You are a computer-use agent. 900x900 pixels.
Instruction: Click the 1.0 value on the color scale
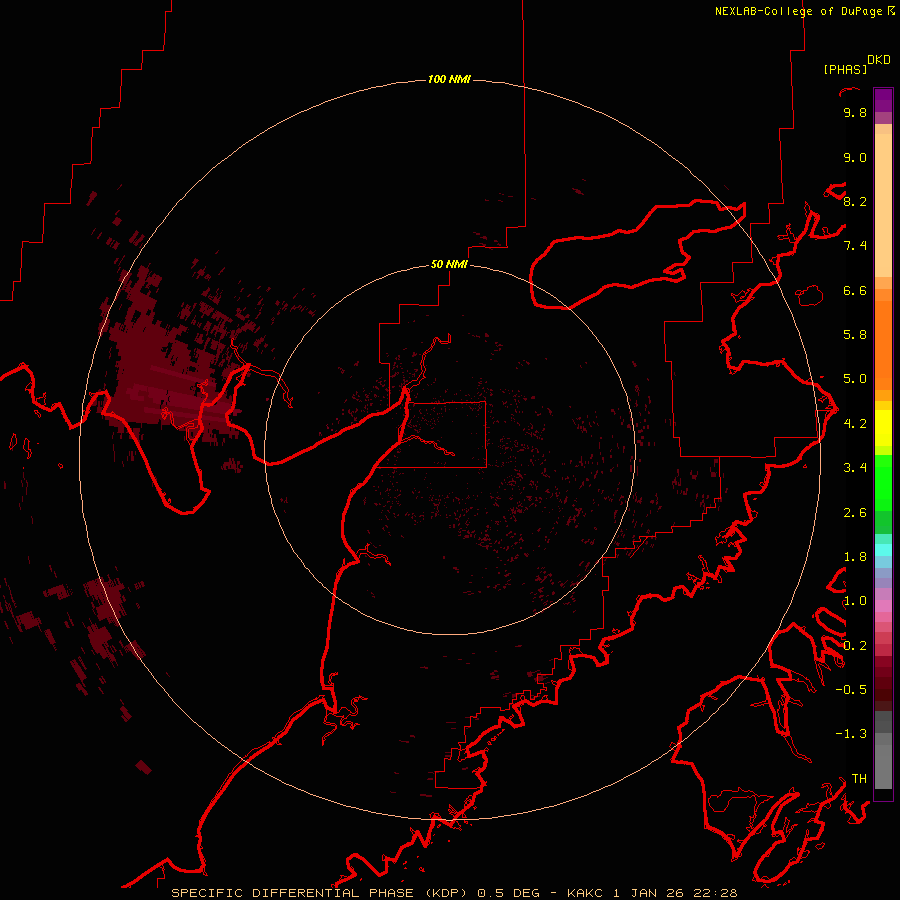(855, 601)
